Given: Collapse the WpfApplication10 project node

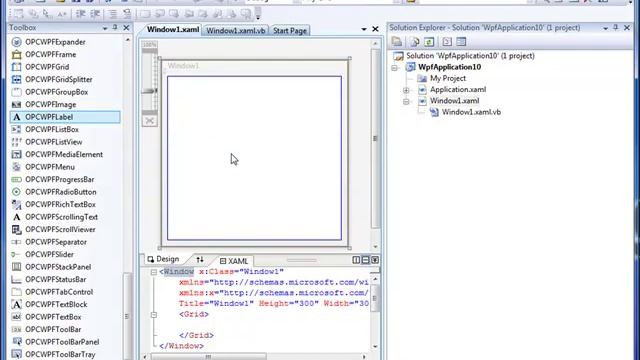Looking at the screenshot, I should 395,67.
